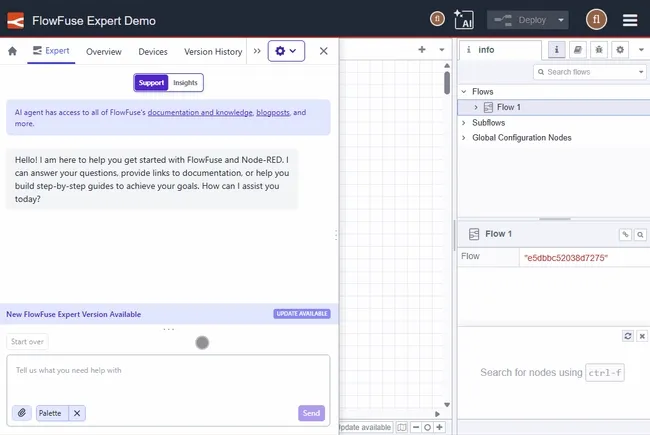
Task: Click the Start over button
Action: coord(27,342)
